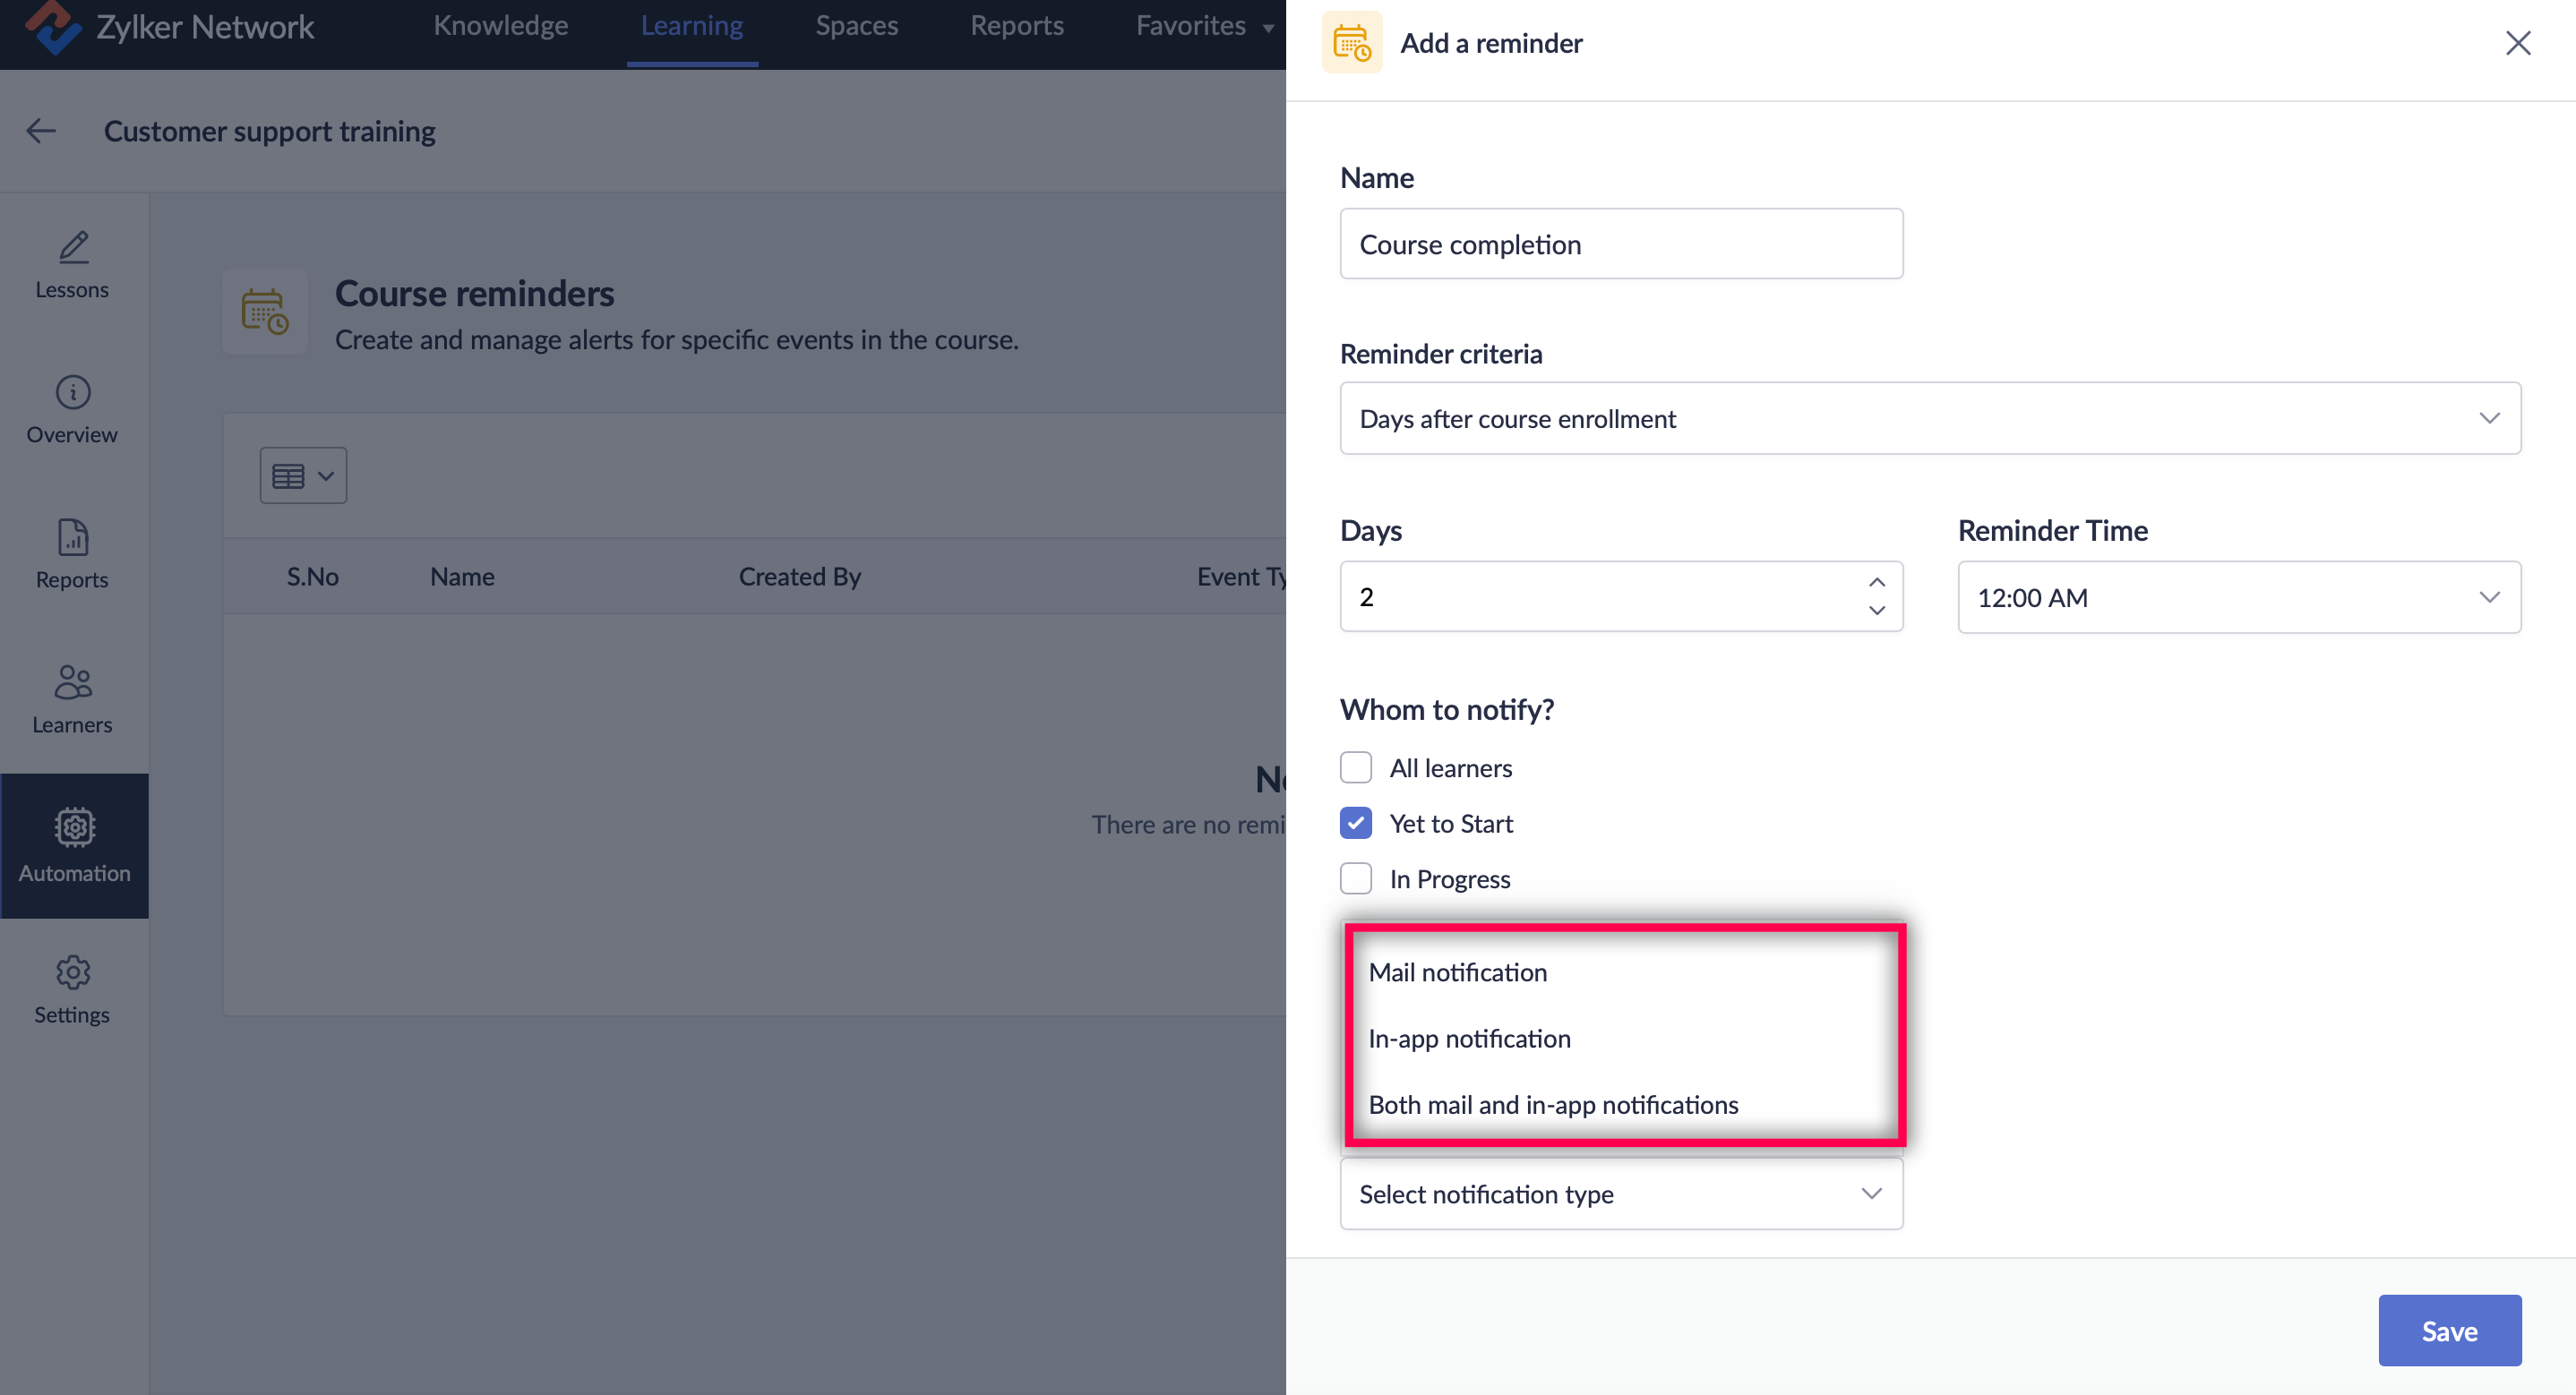
Task: Click the Course reminders calendar icon
Action: point(265,311)
